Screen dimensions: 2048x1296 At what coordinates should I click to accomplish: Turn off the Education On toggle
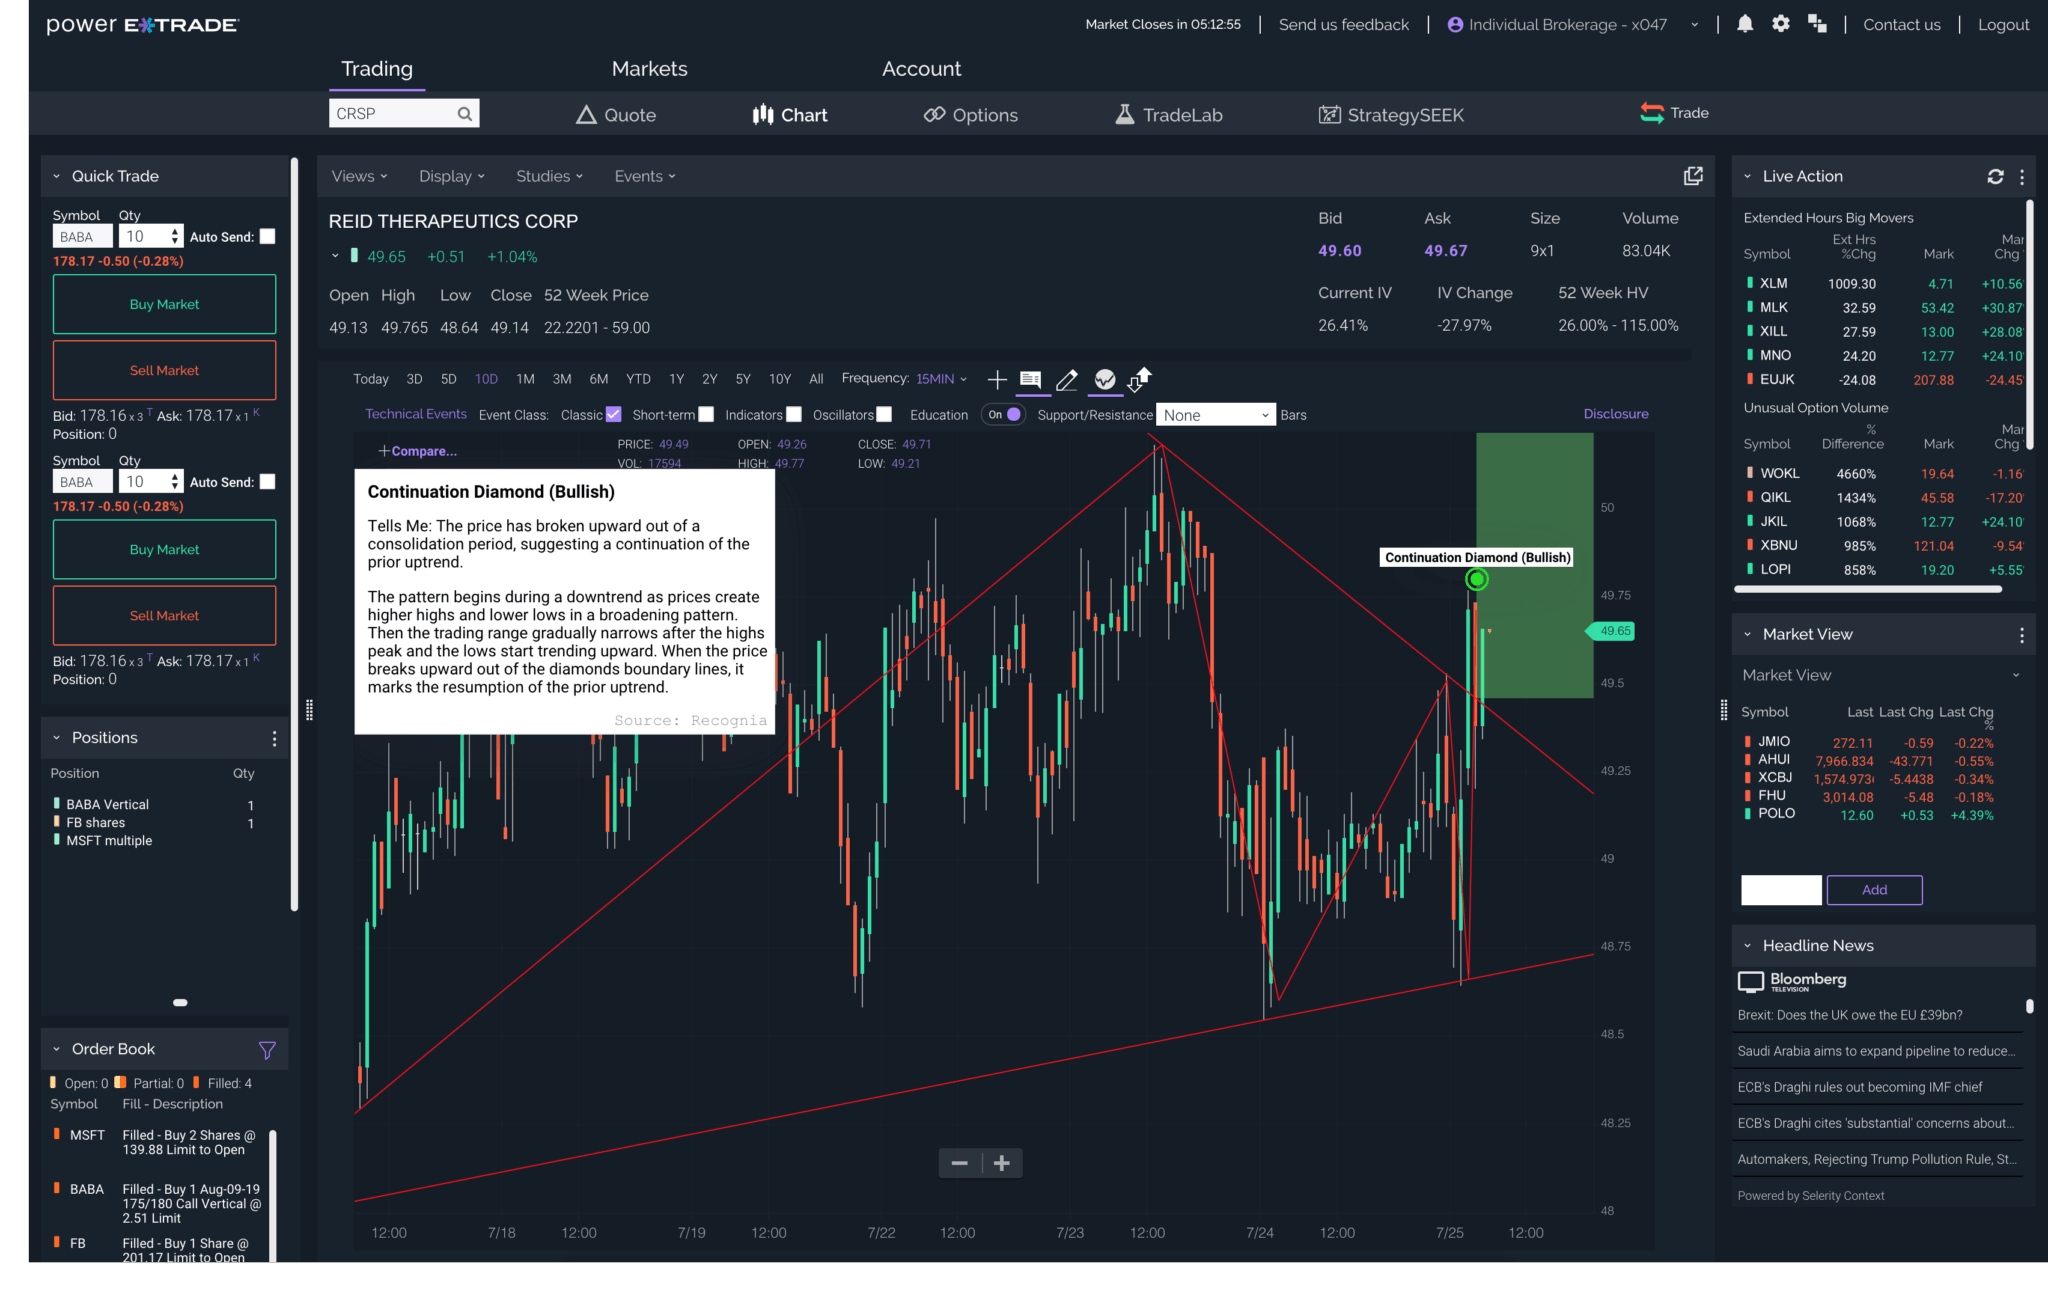1003,414
